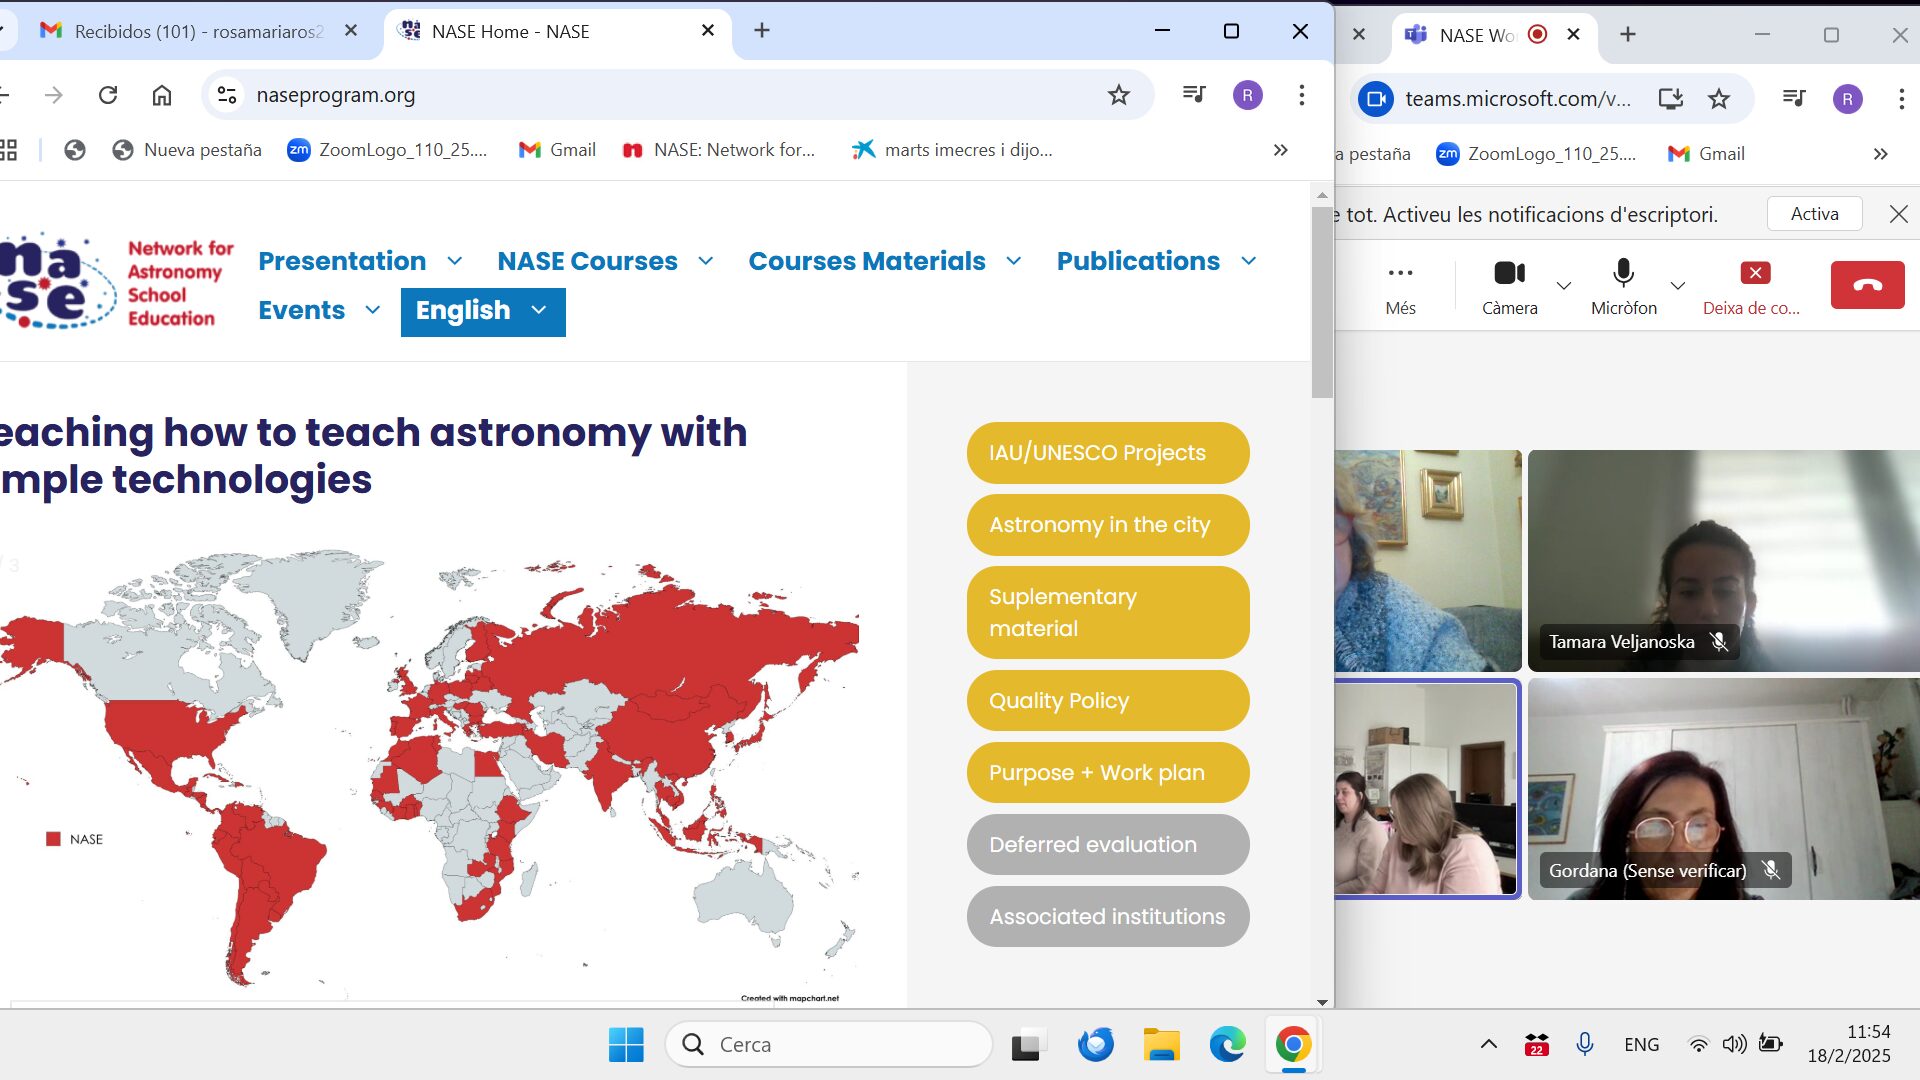Close the Recibidos Gmail tab

pos(351,31)
